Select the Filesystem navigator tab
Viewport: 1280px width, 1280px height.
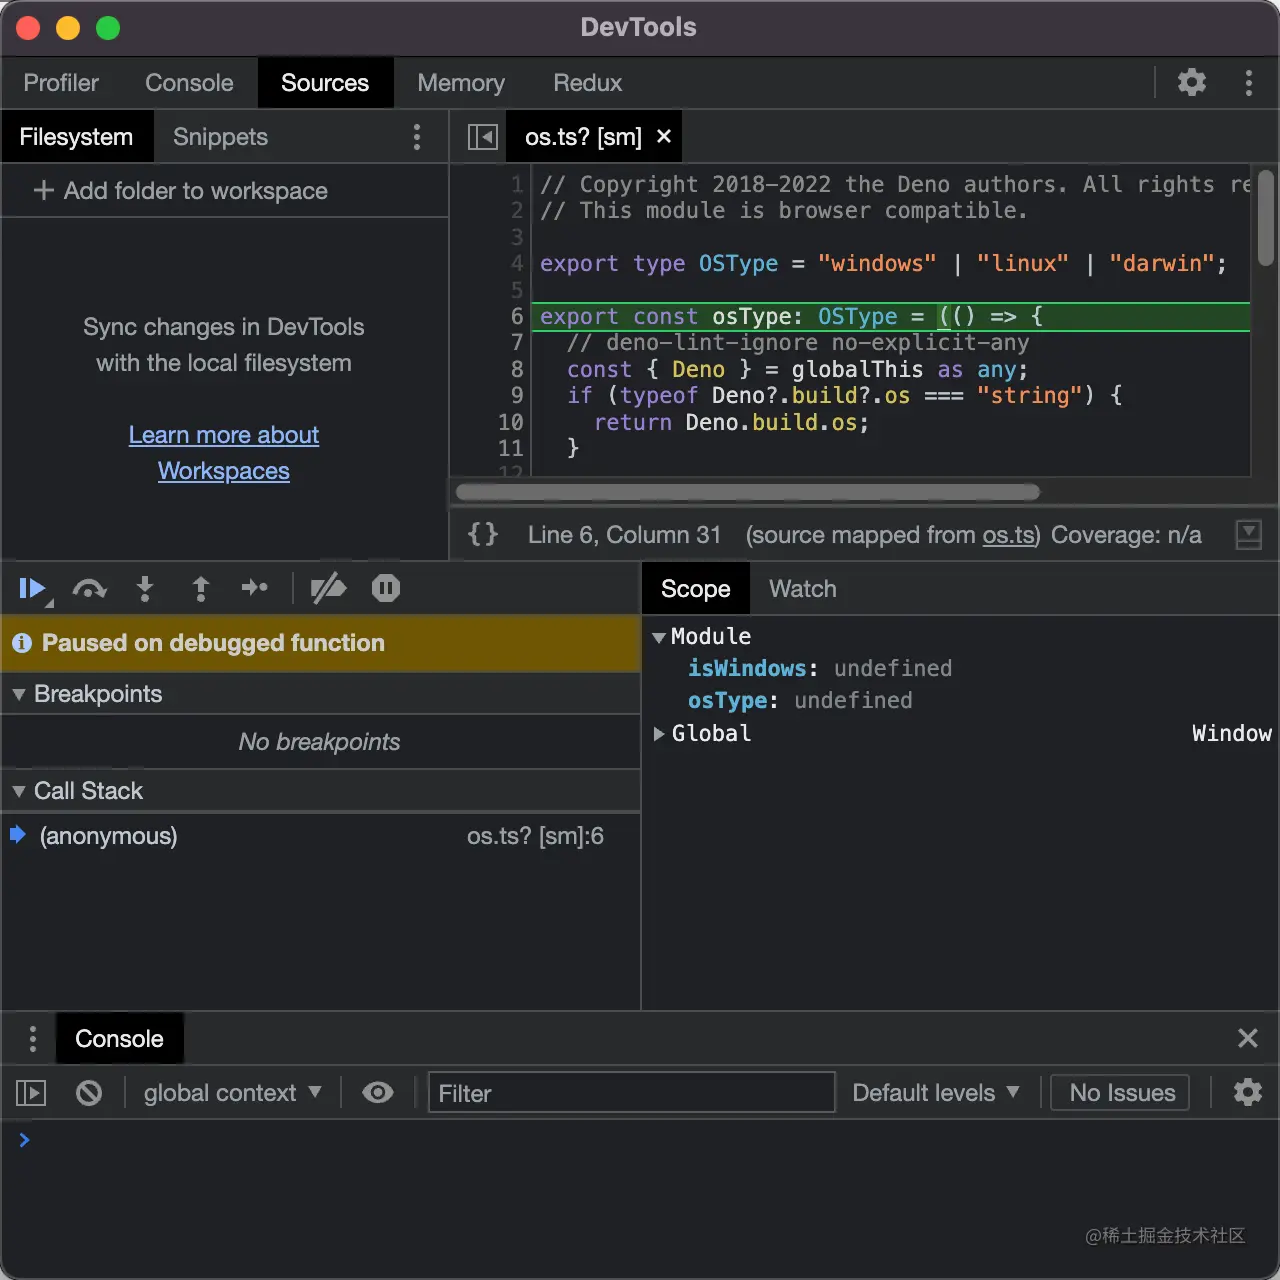76,137
